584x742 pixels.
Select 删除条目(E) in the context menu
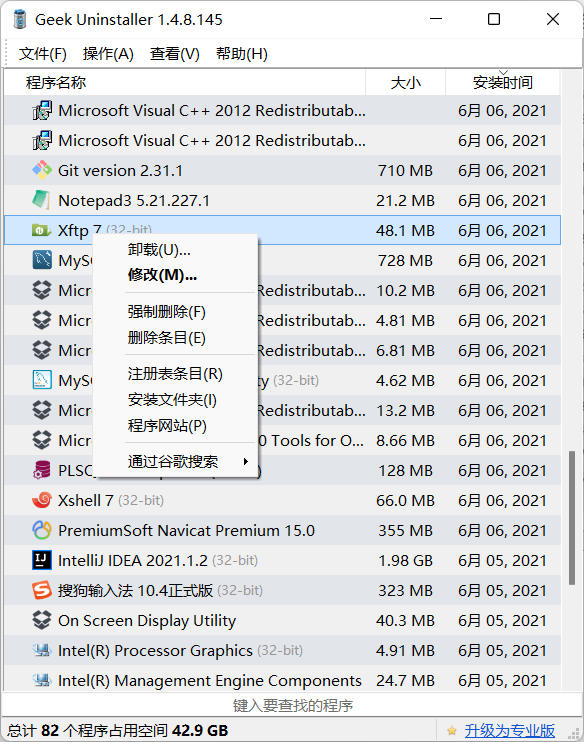point(176,338)
